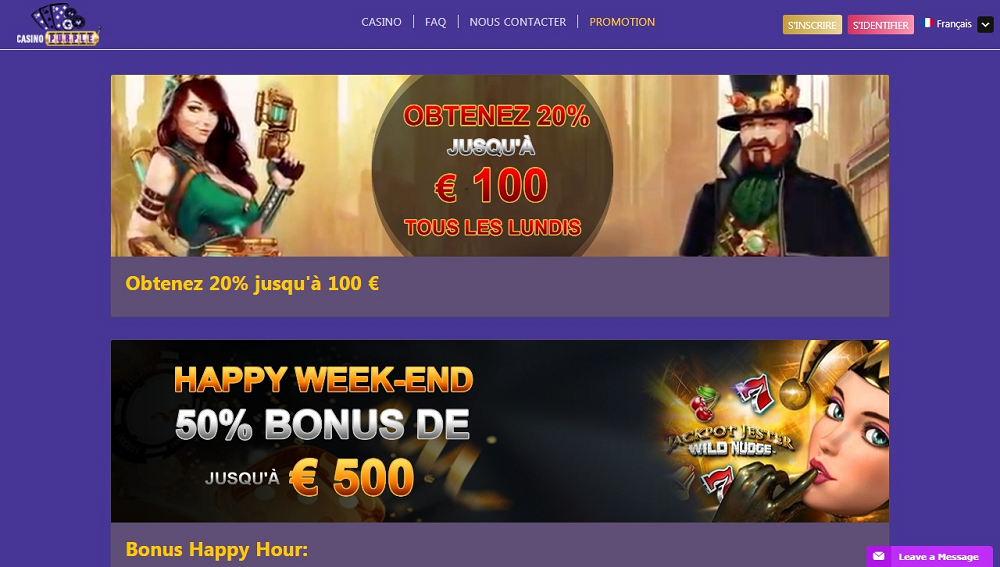1000x567 pixels.
Task: Open the 20% Monday bonus banner
Action: pyautogui.click(x=500, y=166)
